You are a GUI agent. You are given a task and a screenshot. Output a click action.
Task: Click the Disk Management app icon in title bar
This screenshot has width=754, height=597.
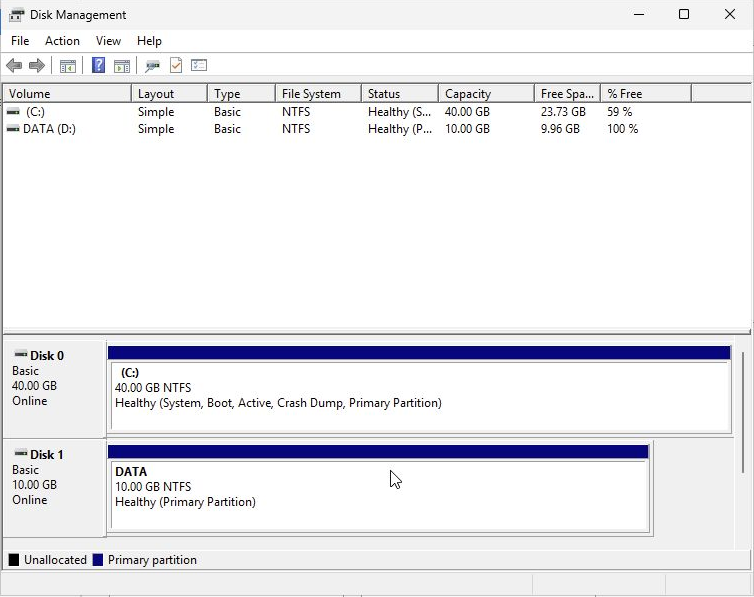tap(16, 15)
